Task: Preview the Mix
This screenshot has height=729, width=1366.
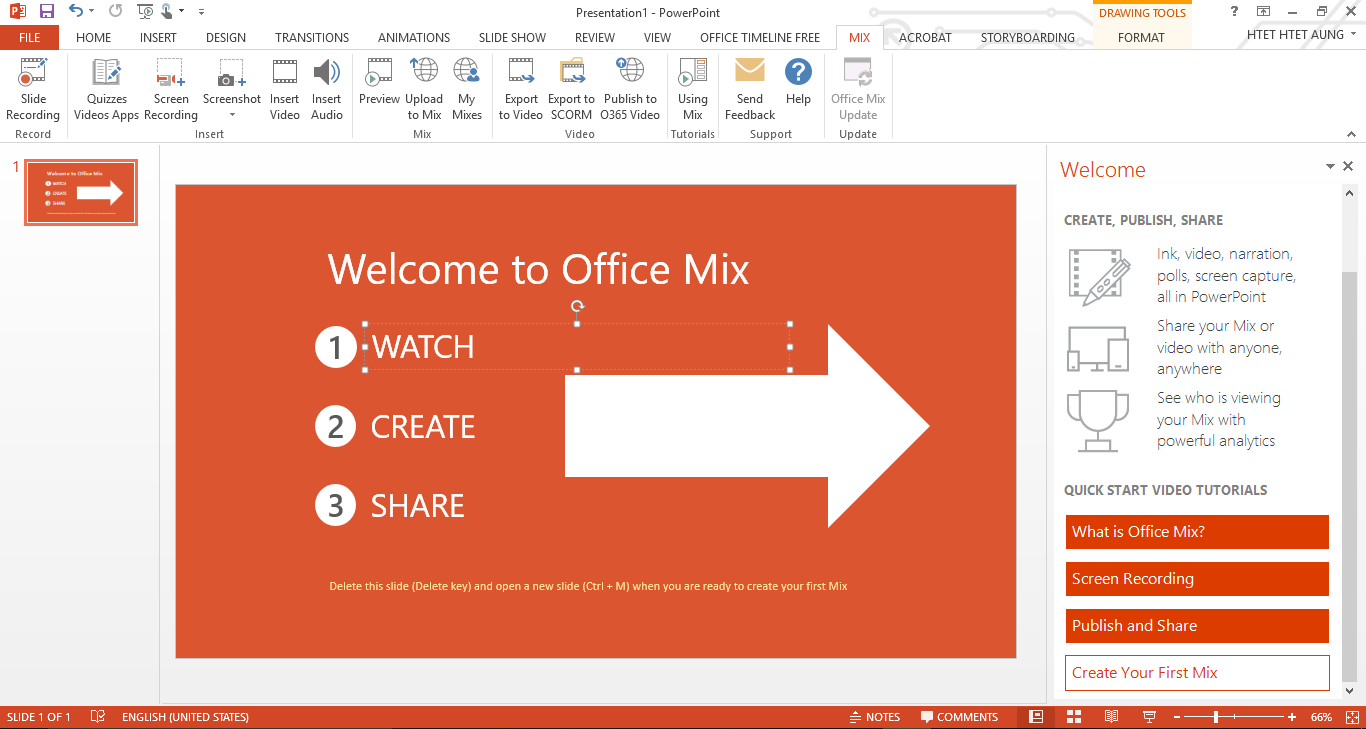Action: click(379, 81)
